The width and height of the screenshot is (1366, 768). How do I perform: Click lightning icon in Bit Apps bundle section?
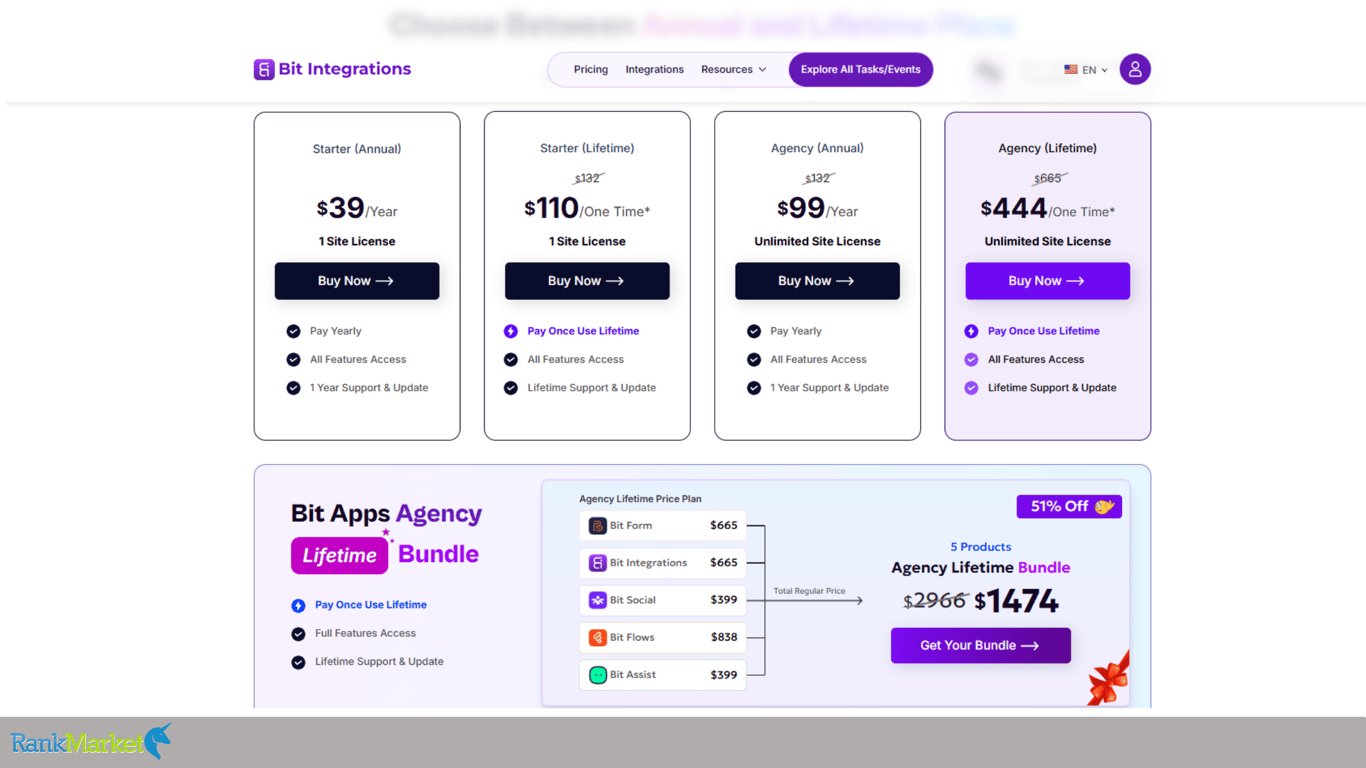click(298, 605)
